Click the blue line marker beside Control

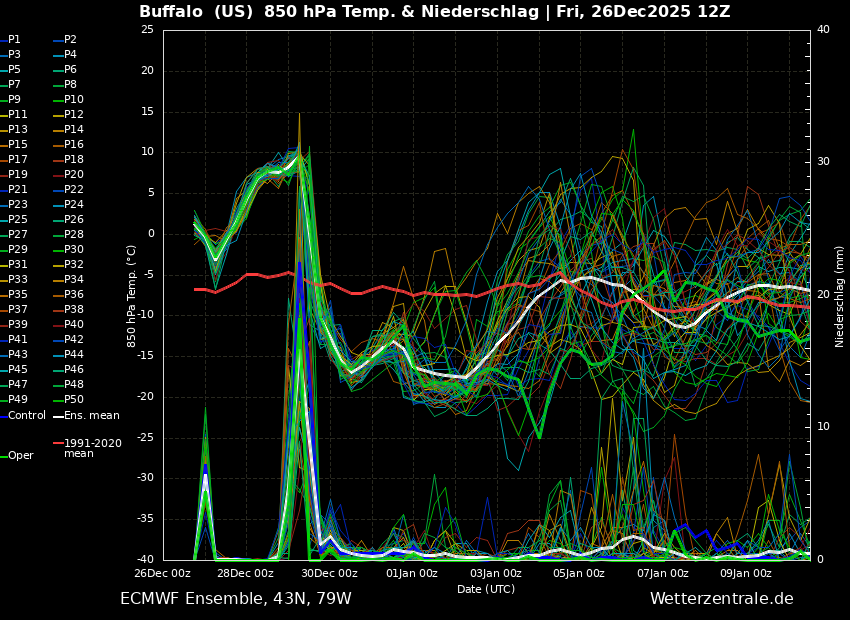3,417
